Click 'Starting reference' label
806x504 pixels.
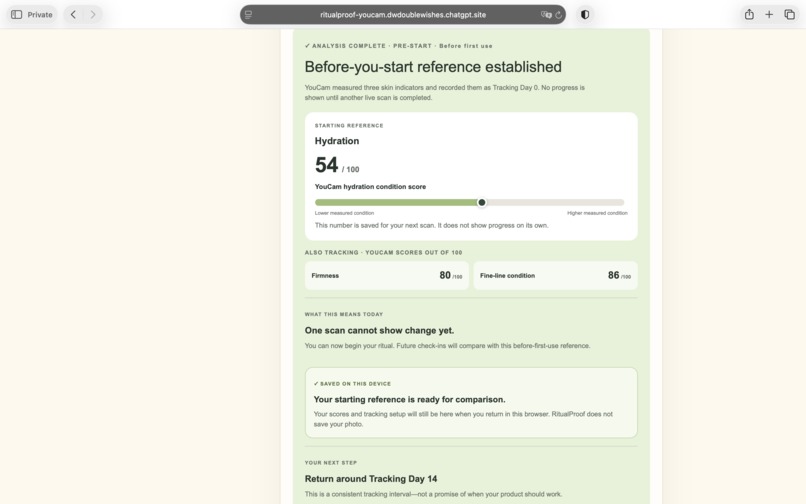[349, 125]
